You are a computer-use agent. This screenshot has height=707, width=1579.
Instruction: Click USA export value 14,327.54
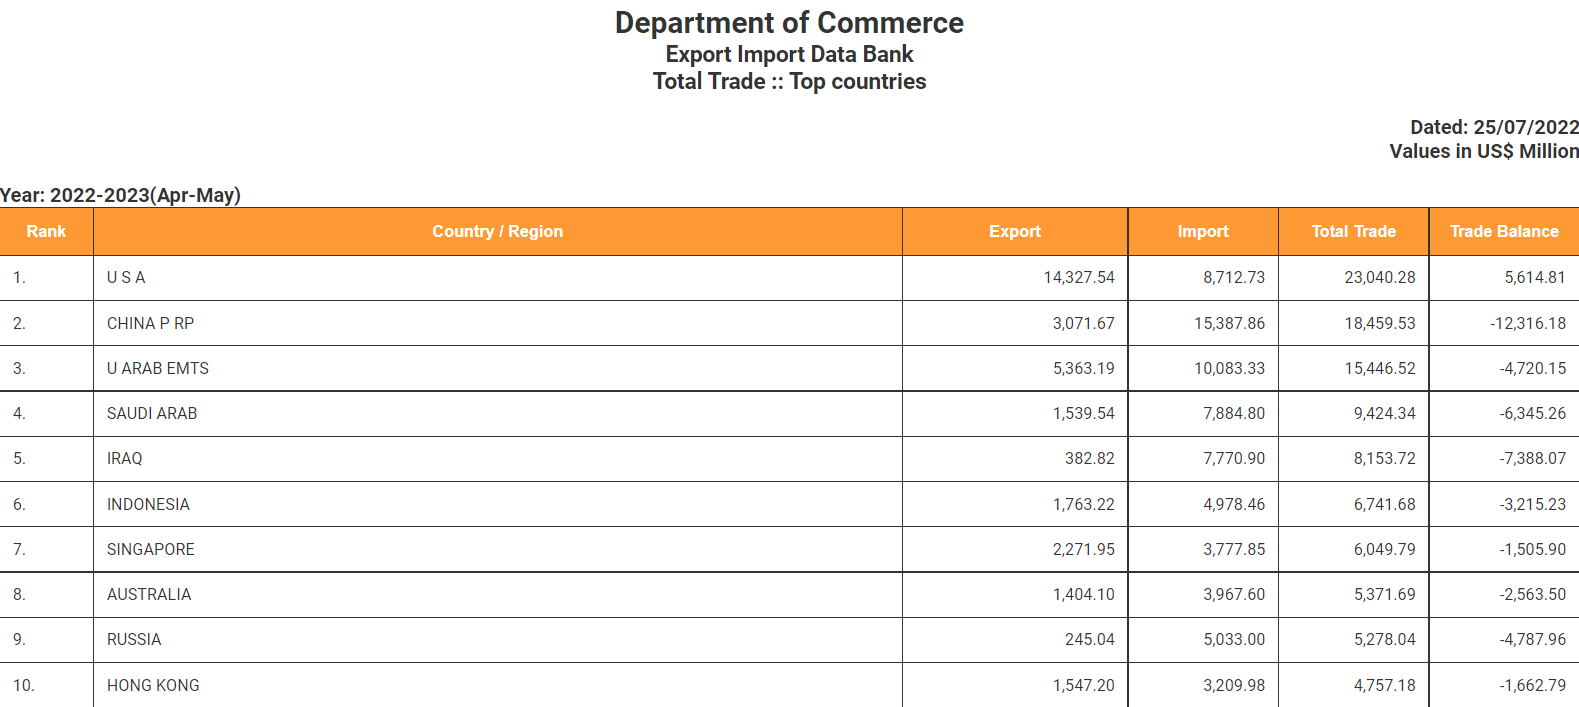pyautogui.click(x=1078, y=277)
